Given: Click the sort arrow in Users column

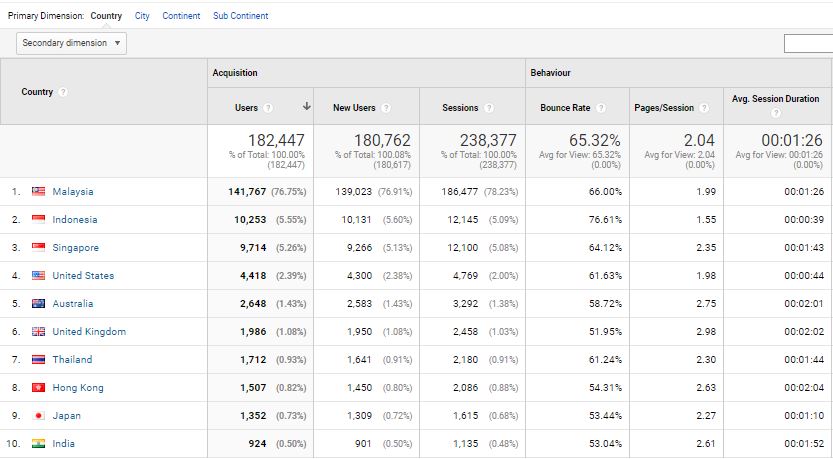Looking at the screenshot, I should click(x=307, y=106).
